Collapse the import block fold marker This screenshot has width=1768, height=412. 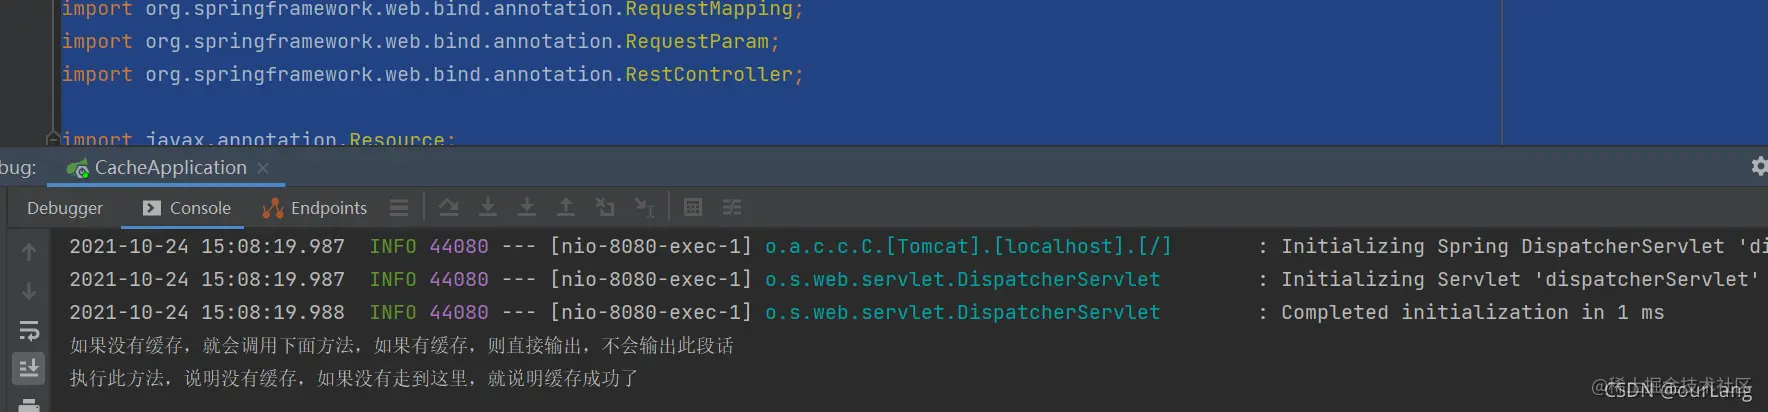(x=53, y=139)
